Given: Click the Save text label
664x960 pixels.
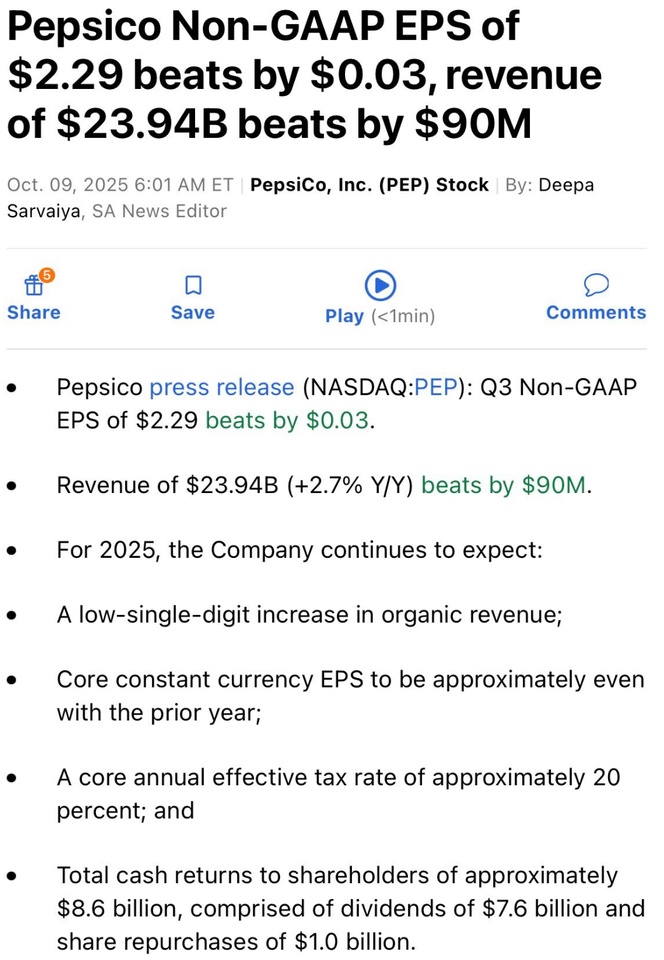Looking at the screenshot, I should tap(193, 313).
